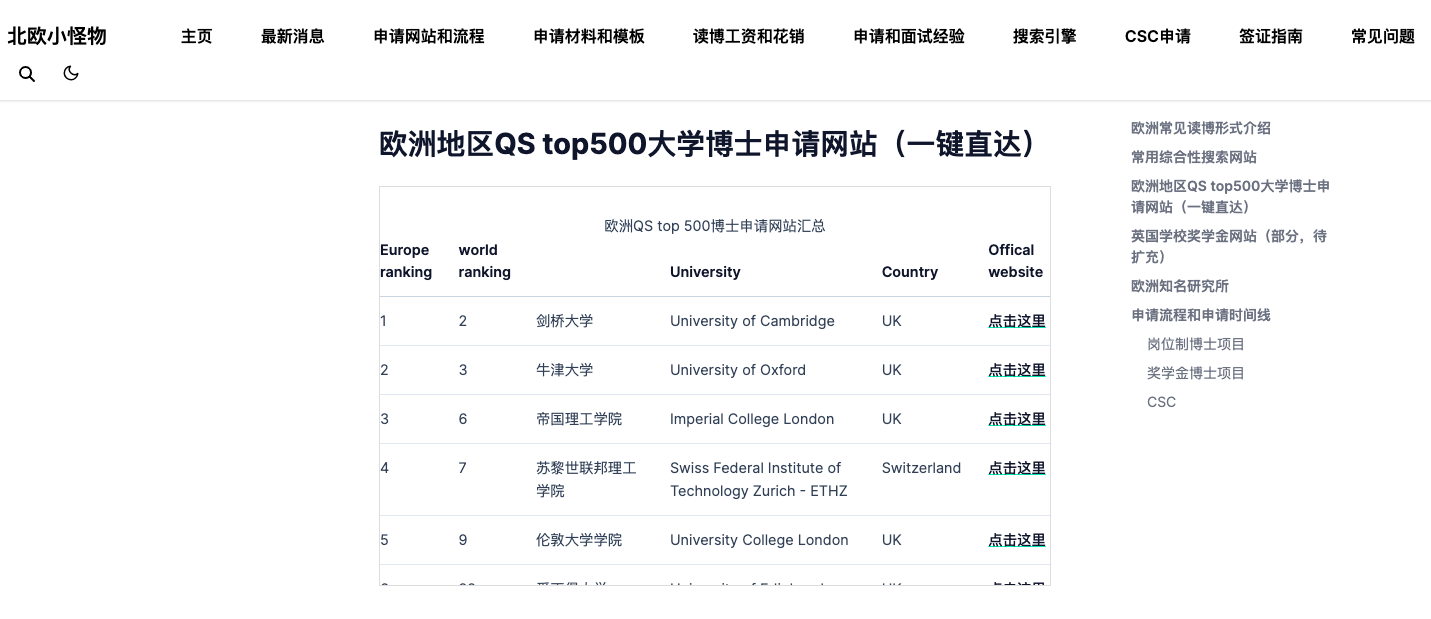Select 申请材料和模板 in the top menu
This screenshot has height=619, width=1431.
tap(589, 37)
